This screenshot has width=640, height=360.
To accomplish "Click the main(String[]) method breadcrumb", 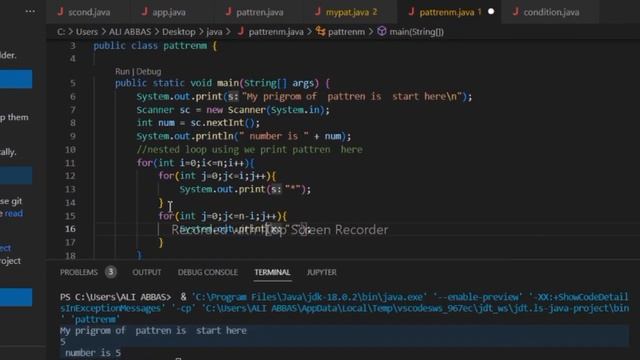I will coord(416,32).
